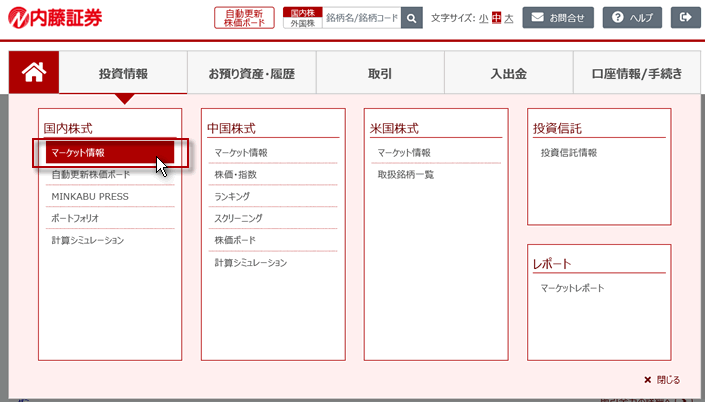
Task: Open the 取引 tab
Action: pos(379,73)
